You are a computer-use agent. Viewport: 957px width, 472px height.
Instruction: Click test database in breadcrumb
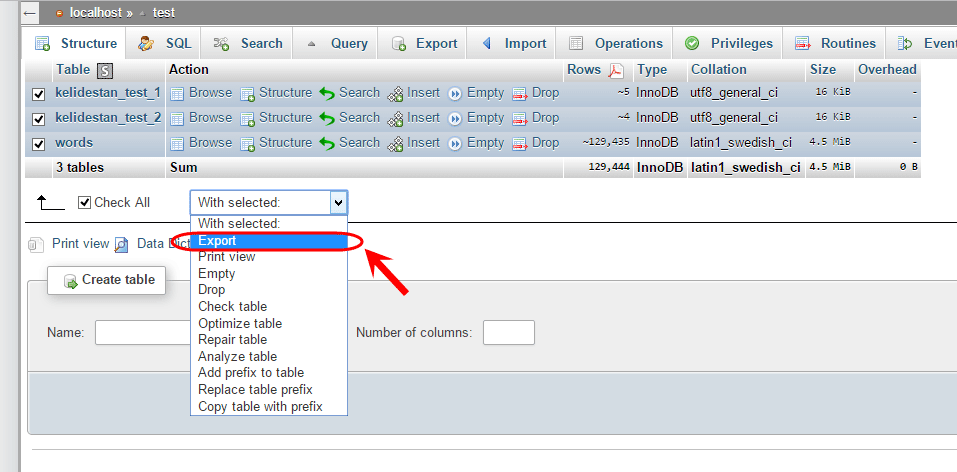pos(164,13)
